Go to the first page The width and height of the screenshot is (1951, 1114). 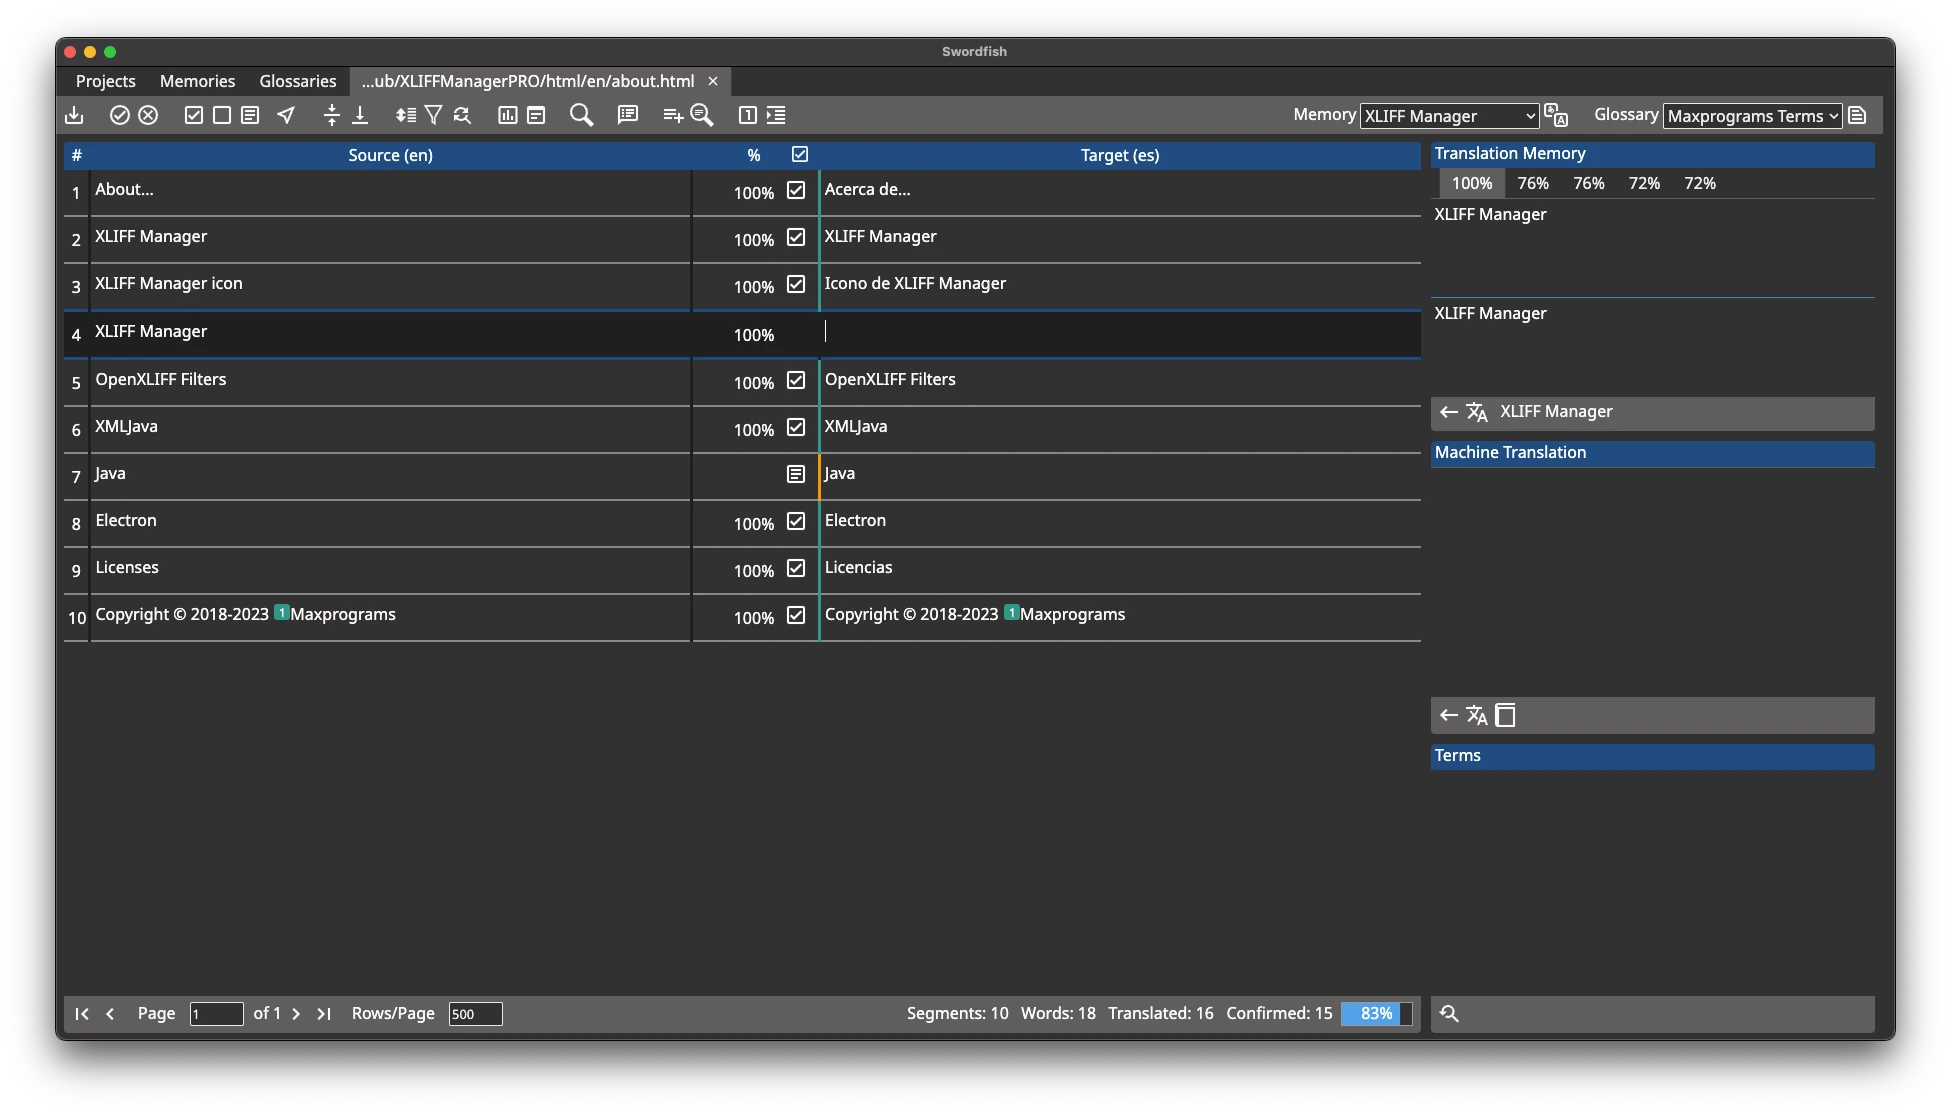click(x=82, y=1014)
